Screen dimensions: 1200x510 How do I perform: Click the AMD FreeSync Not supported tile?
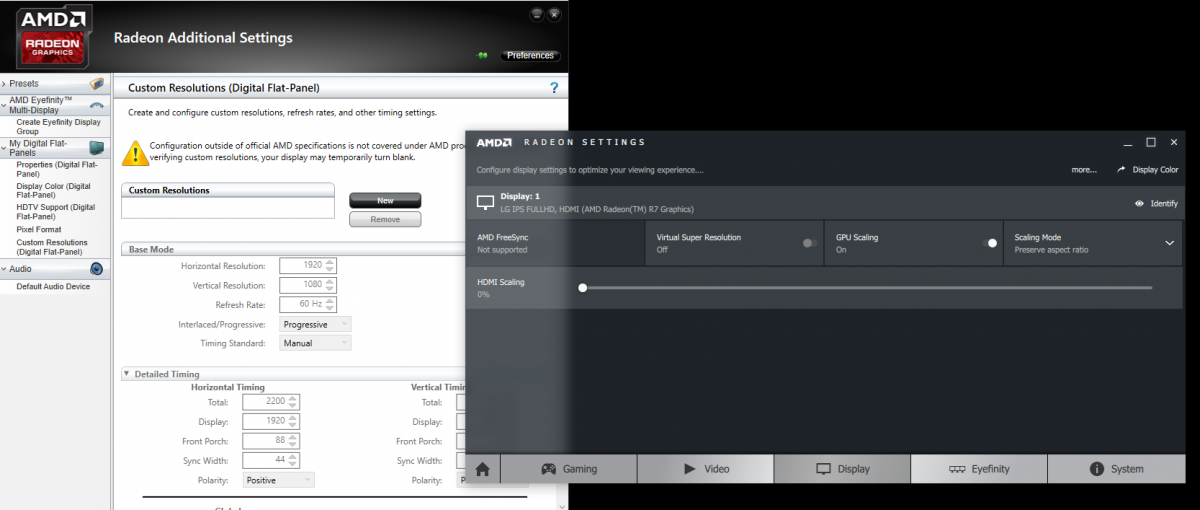pos(556,243)
